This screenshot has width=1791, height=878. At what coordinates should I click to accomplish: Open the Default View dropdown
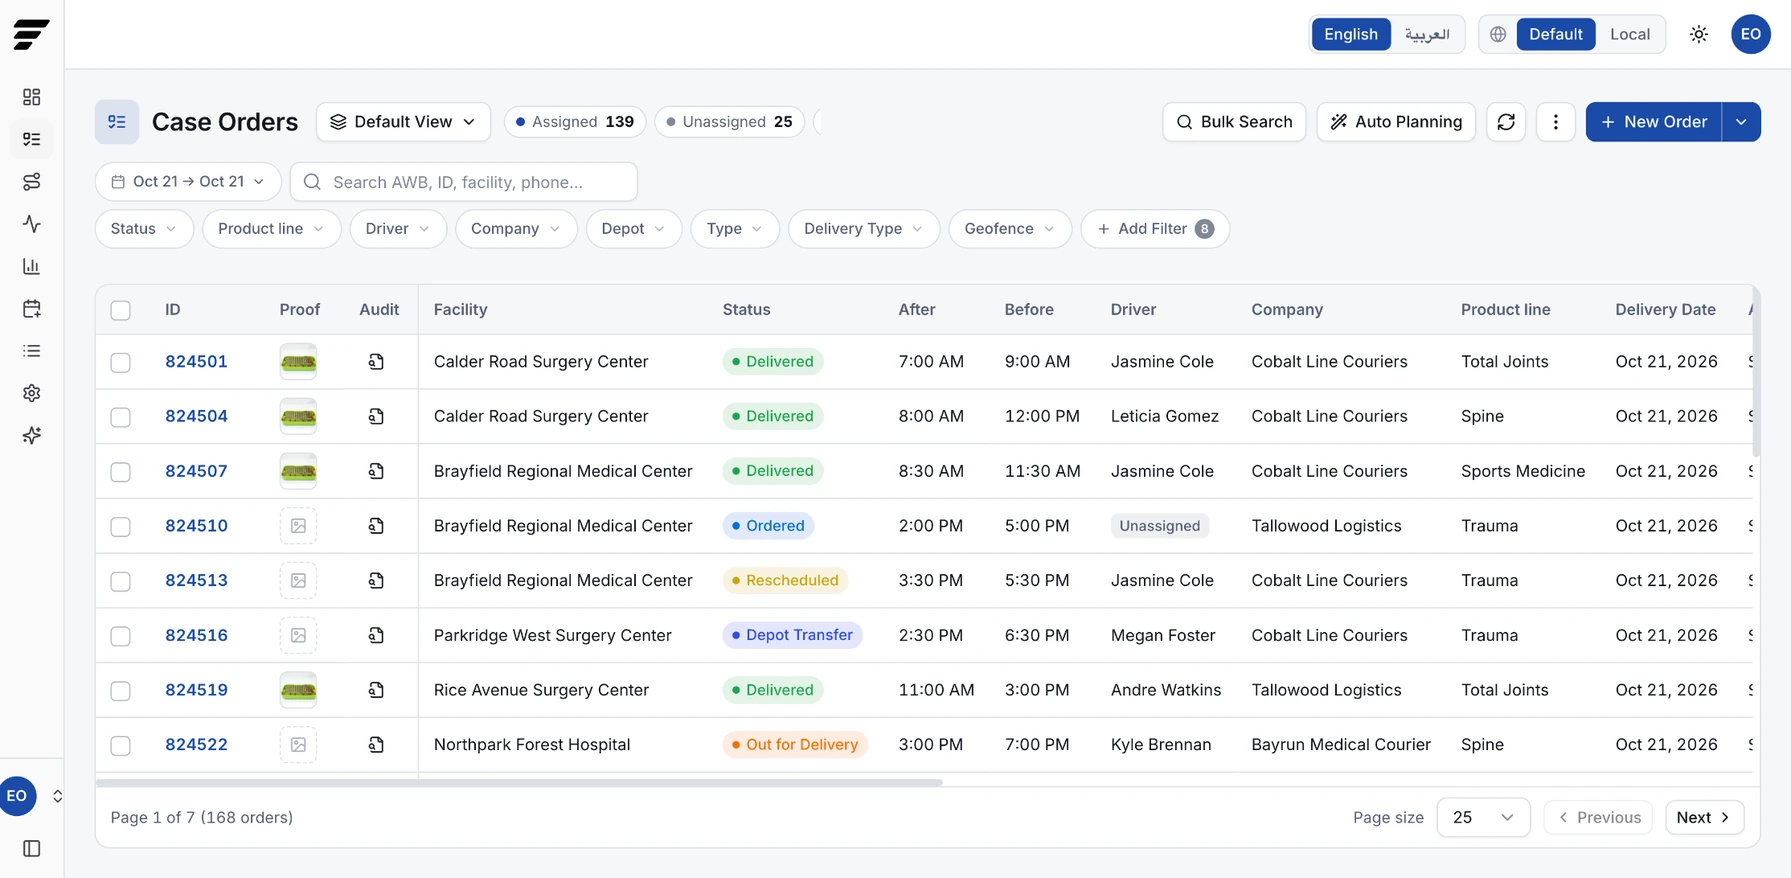point(403,122)
